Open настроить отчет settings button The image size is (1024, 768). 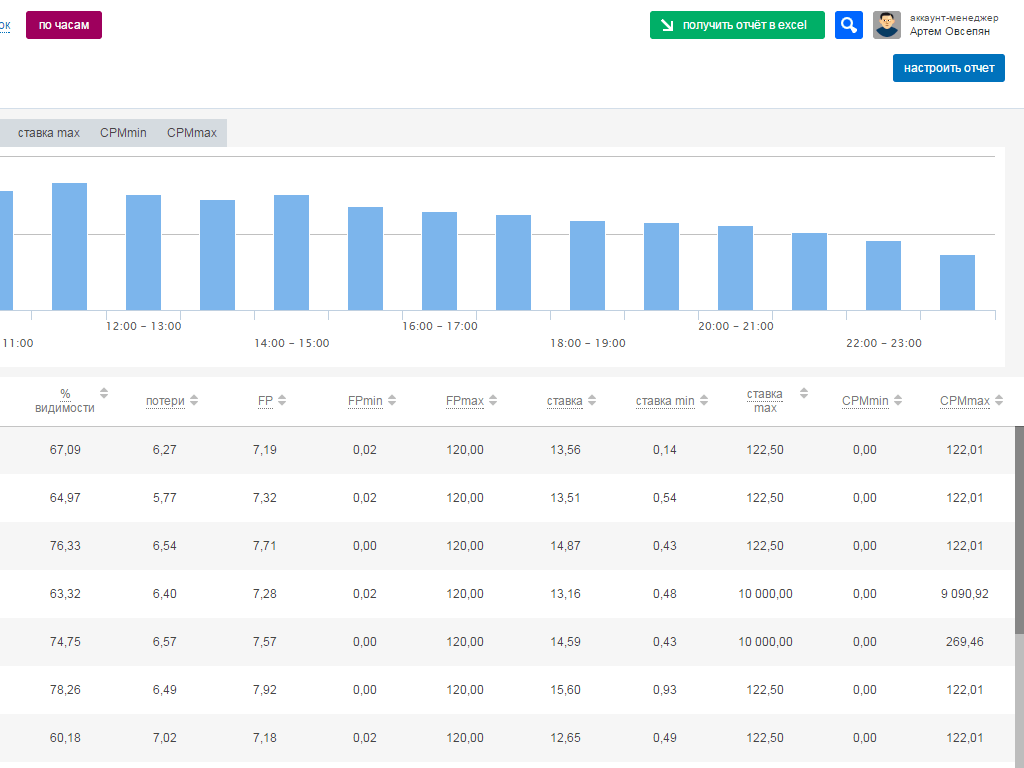(x=948, y=68)
